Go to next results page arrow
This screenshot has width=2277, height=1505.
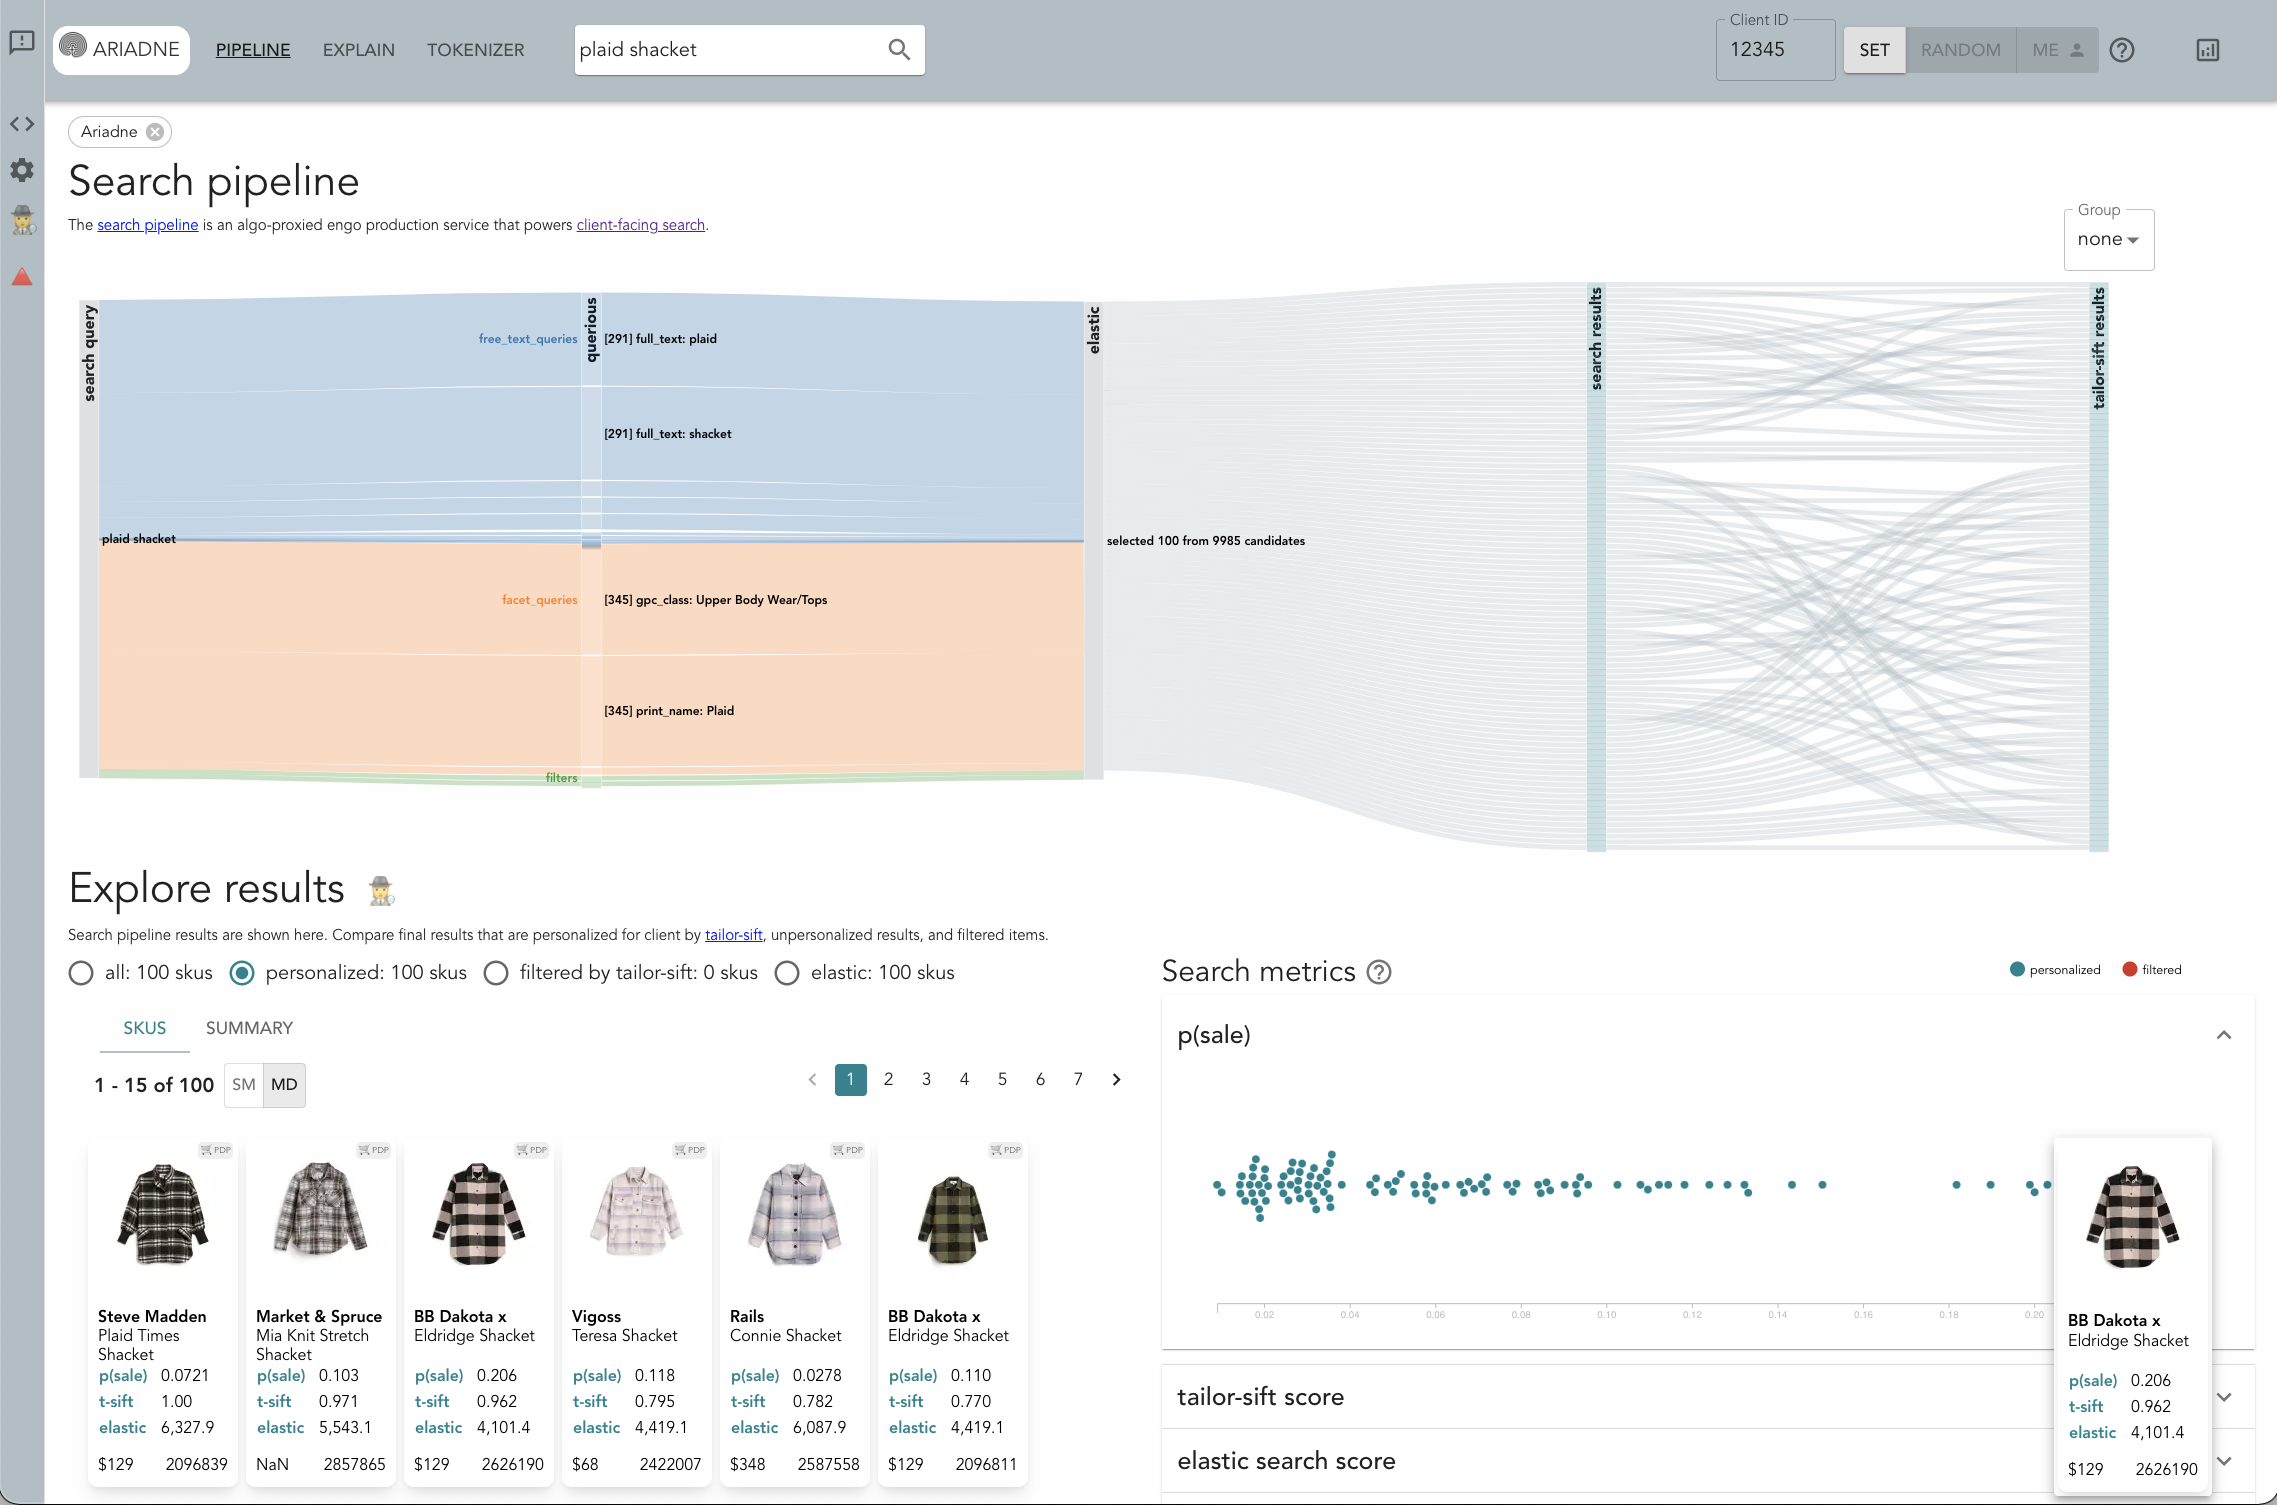[x=1117, y=1080]
